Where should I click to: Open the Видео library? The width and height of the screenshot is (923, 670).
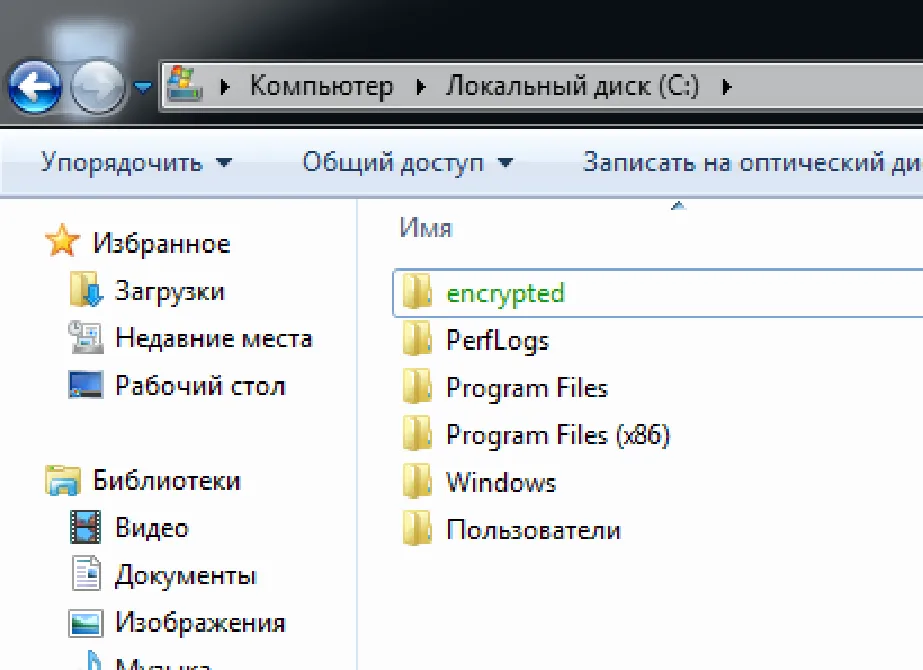pos(152,528)
